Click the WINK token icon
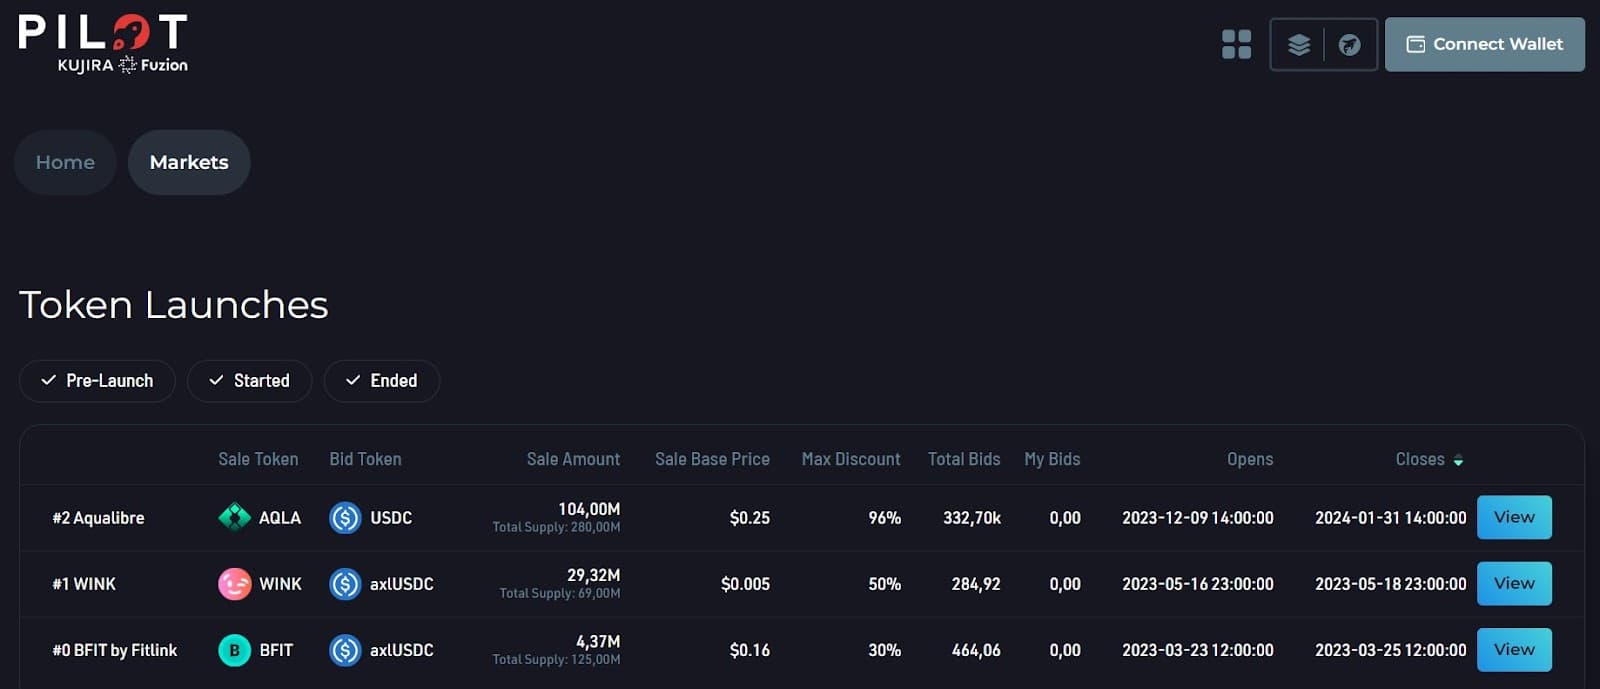This screenshot has height=689, width=1600. (234, 584)
